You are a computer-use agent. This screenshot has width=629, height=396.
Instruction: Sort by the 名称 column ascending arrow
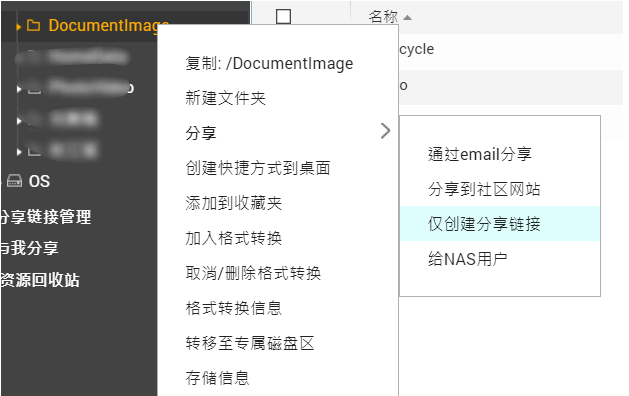click(x=408, y=17)
